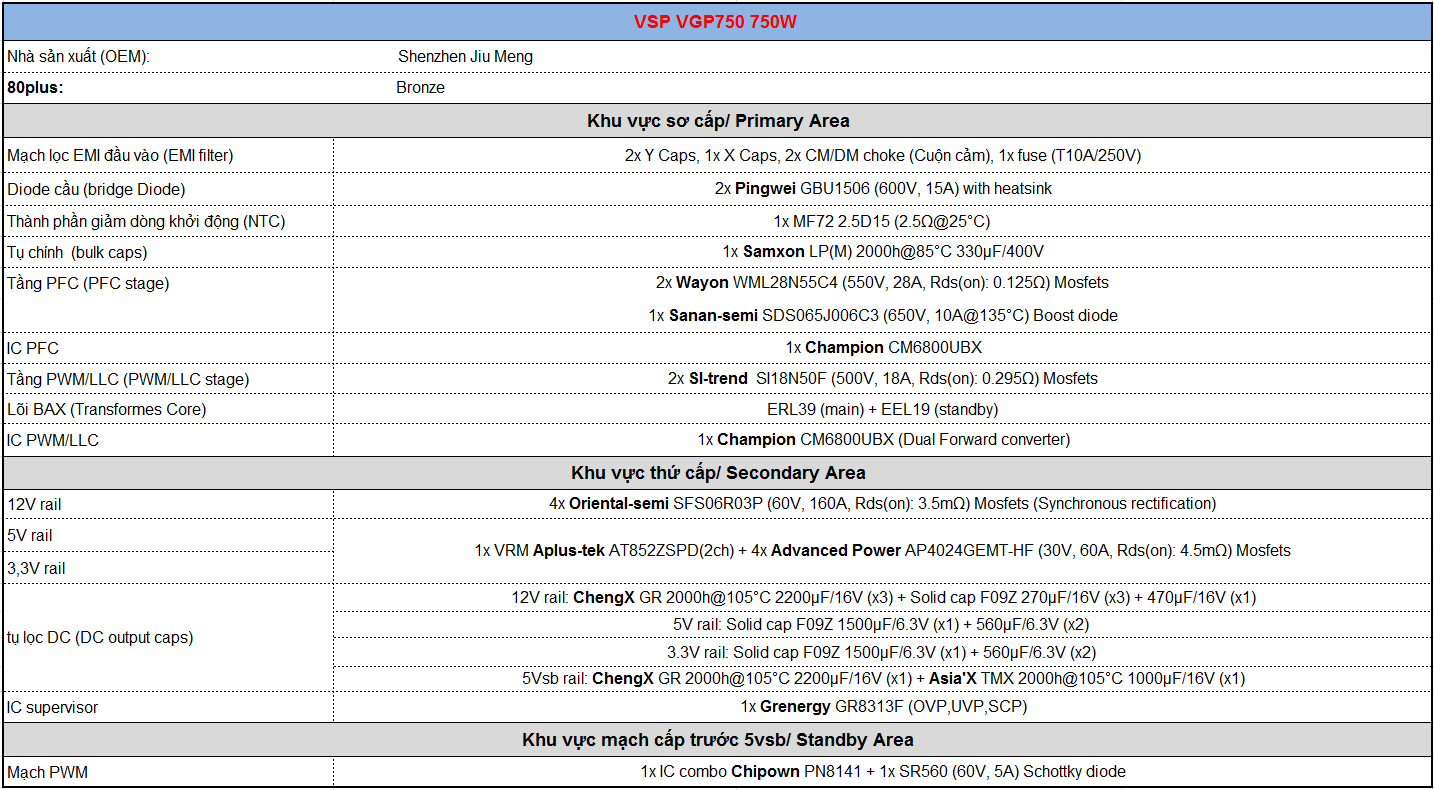Click the Lõi BAX Transformes Core label
Image resolution: width=1434 pixels, height=790 pixels.
click(168, 410)
